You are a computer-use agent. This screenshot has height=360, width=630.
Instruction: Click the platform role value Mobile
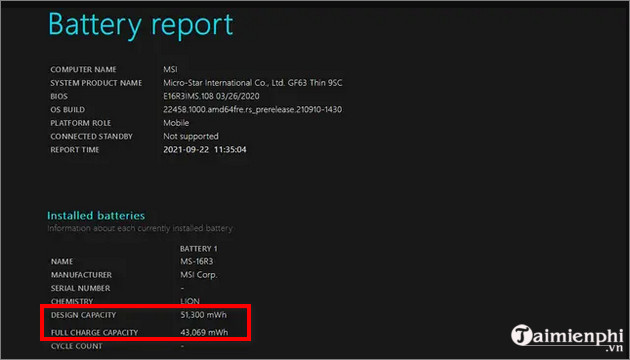tap(176, 123)
